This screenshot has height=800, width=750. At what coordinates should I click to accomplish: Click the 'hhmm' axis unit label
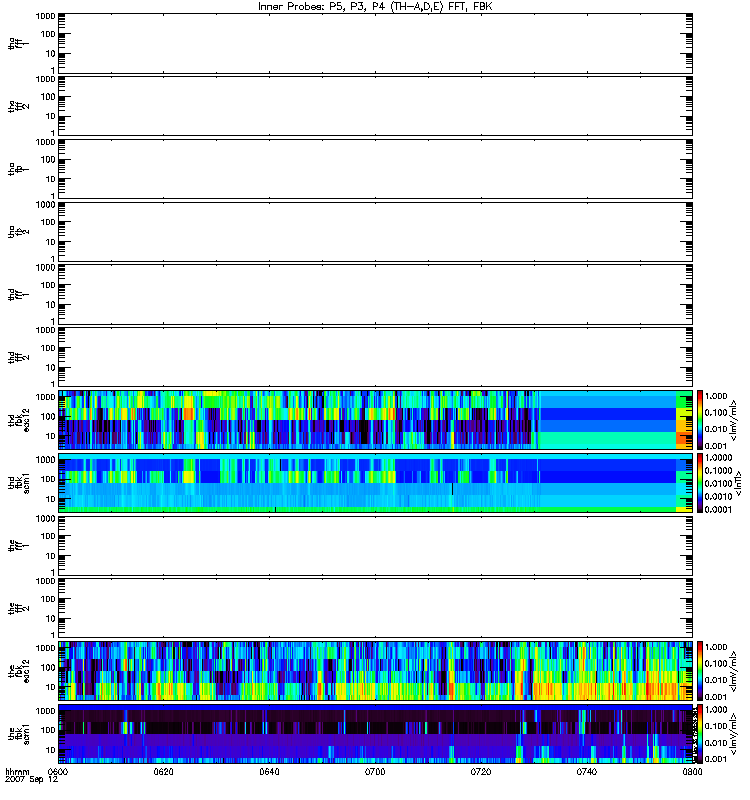point(18,771)
